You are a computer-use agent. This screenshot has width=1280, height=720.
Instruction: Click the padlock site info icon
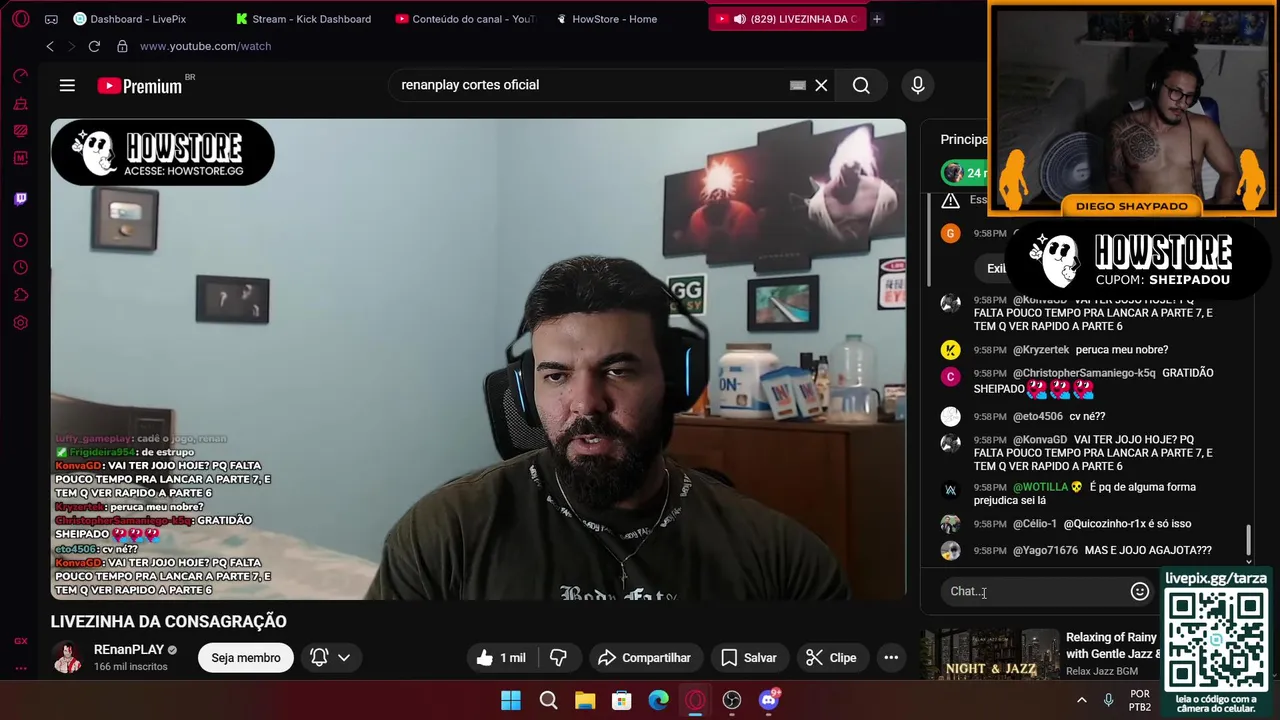click(x=122, y=46)
